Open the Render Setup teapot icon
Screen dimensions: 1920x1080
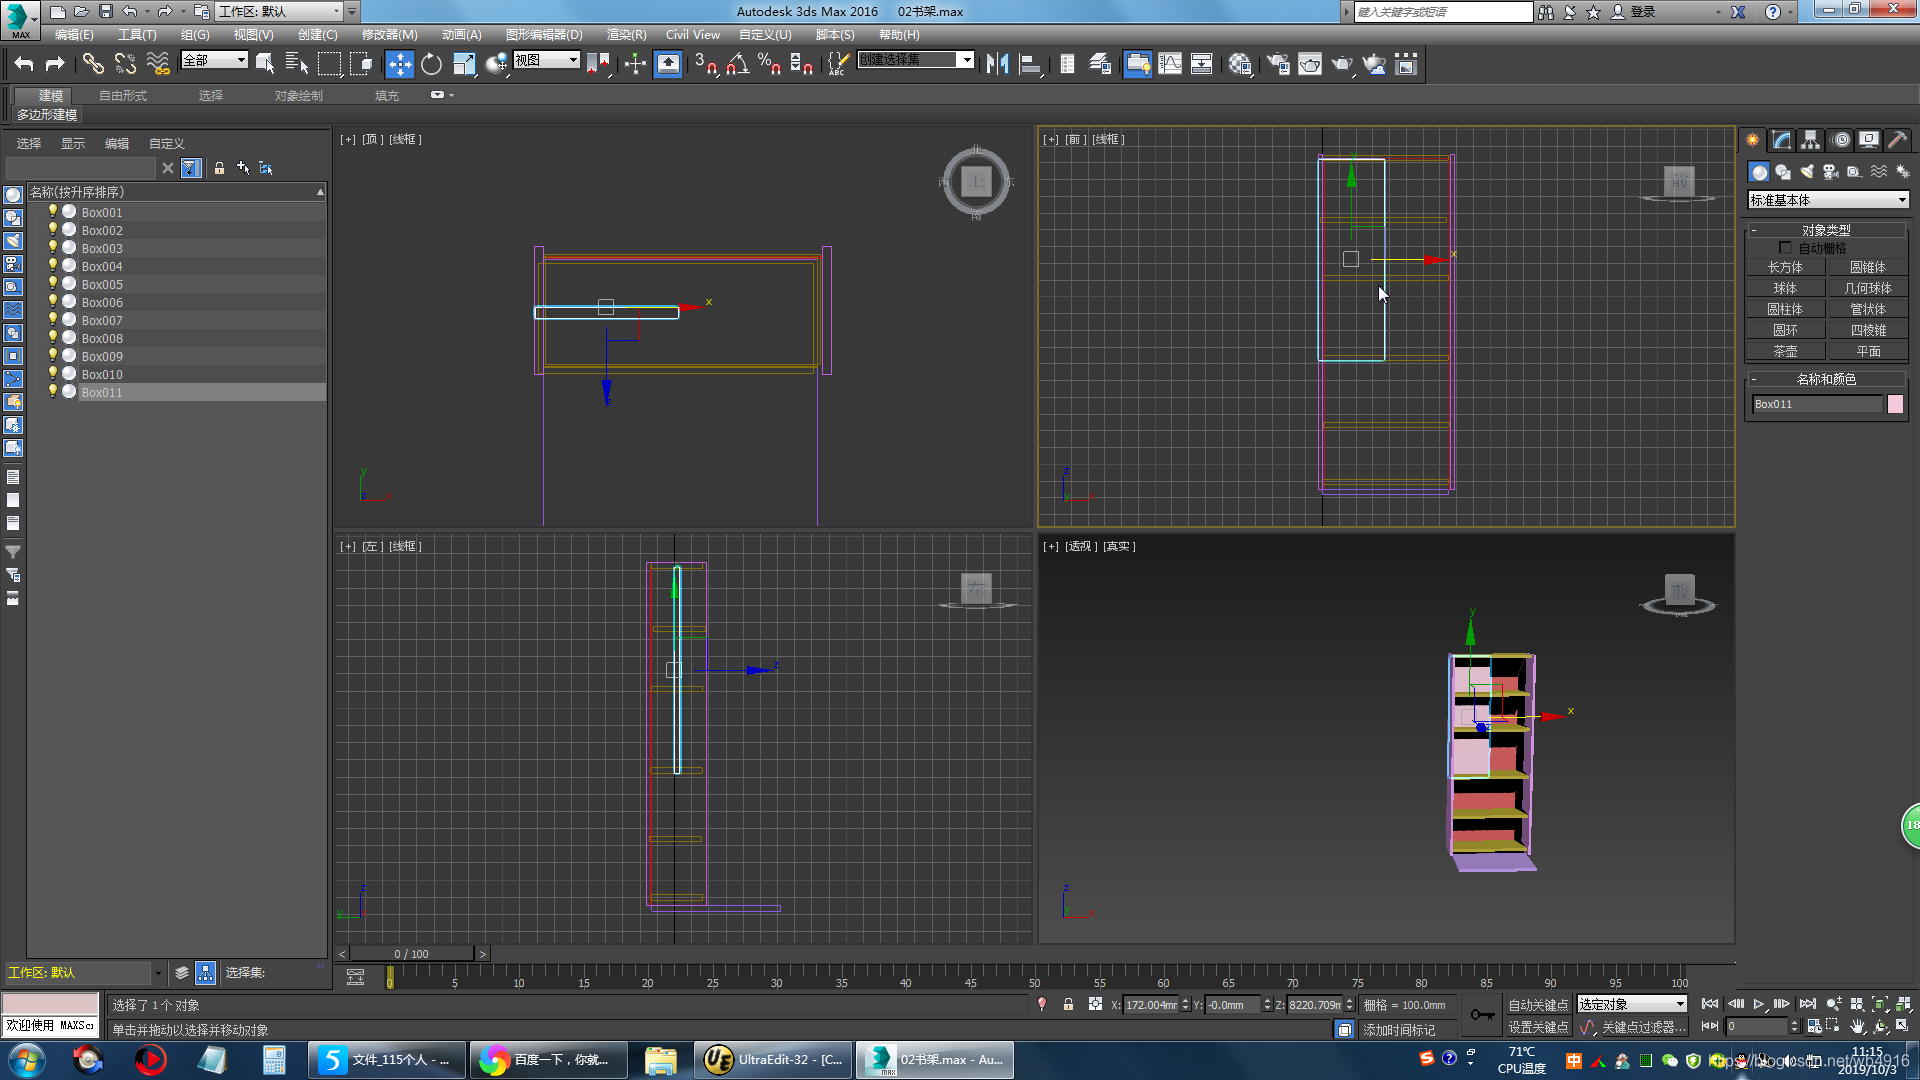tap(1278, 64)
